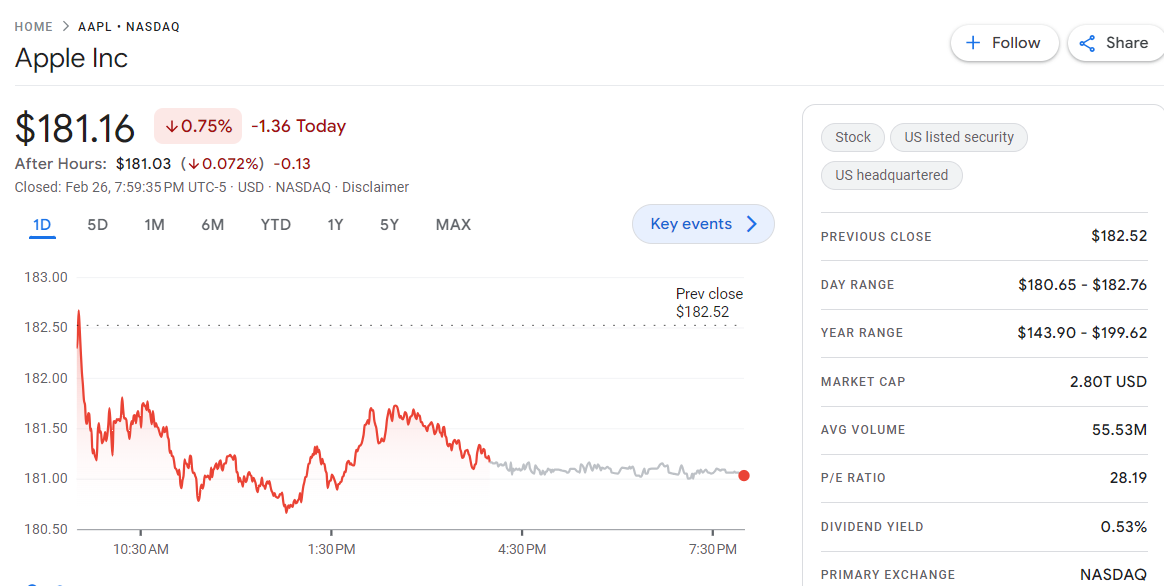Click the 0.75% down percentage badge

point(198,126)
